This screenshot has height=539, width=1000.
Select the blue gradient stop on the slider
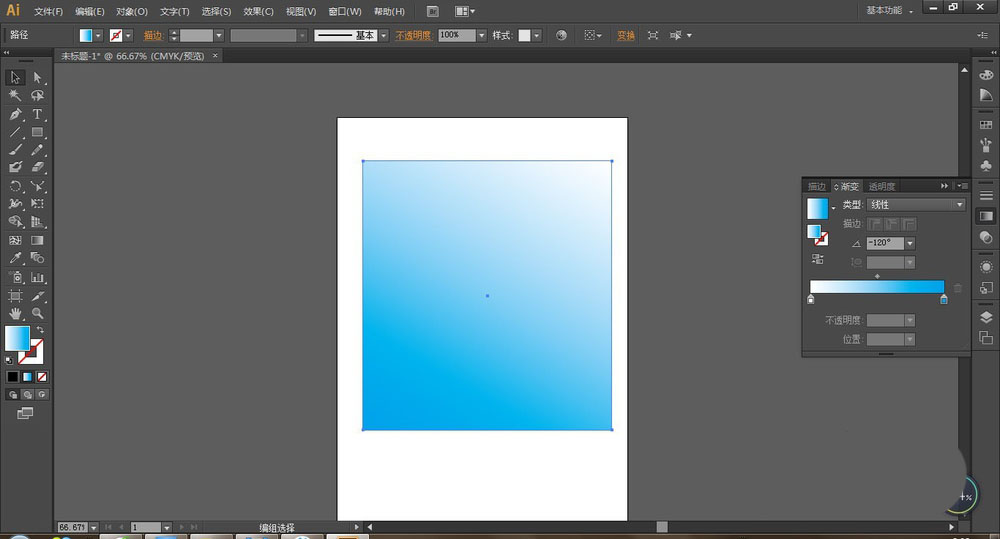tap(944, 299)
